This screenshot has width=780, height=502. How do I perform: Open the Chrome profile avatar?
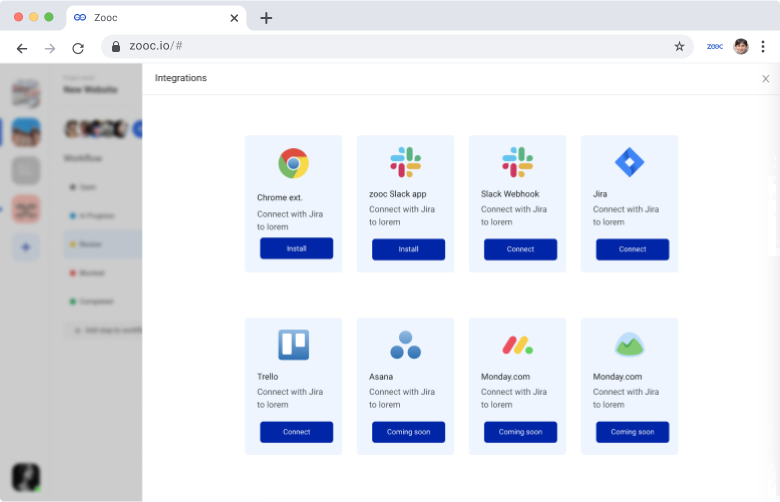[x=741, y=47]
